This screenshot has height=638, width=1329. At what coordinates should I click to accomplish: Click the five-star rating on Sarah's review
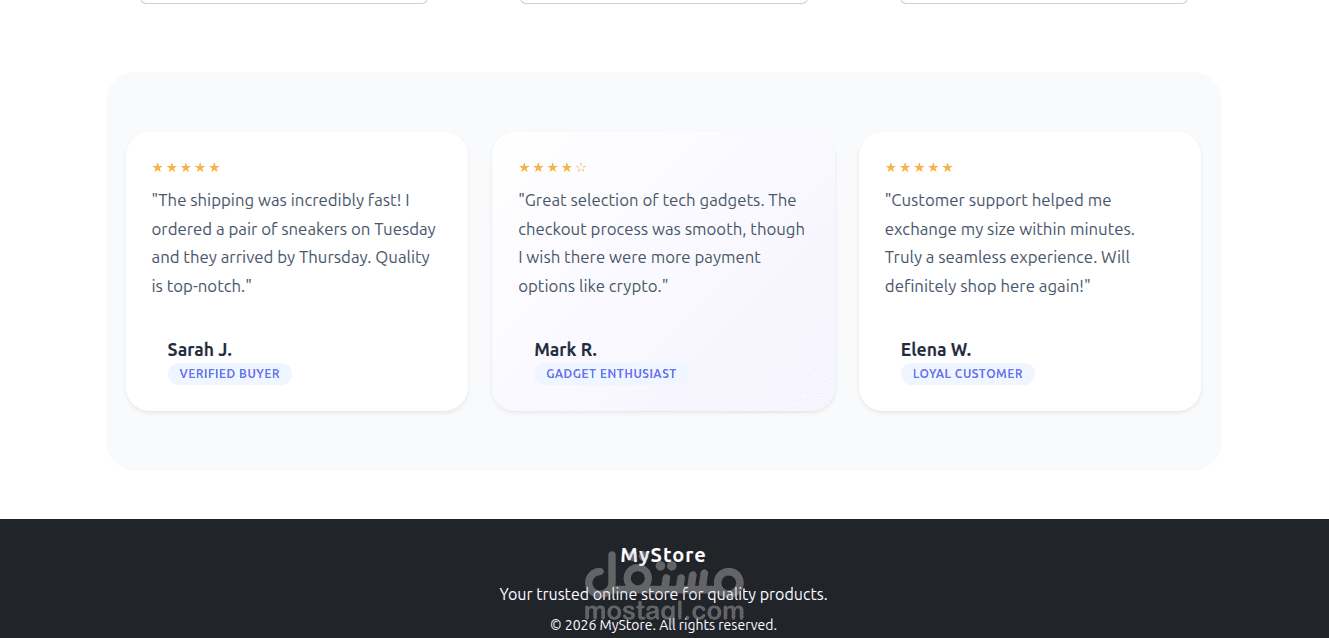tap(186, 167)
